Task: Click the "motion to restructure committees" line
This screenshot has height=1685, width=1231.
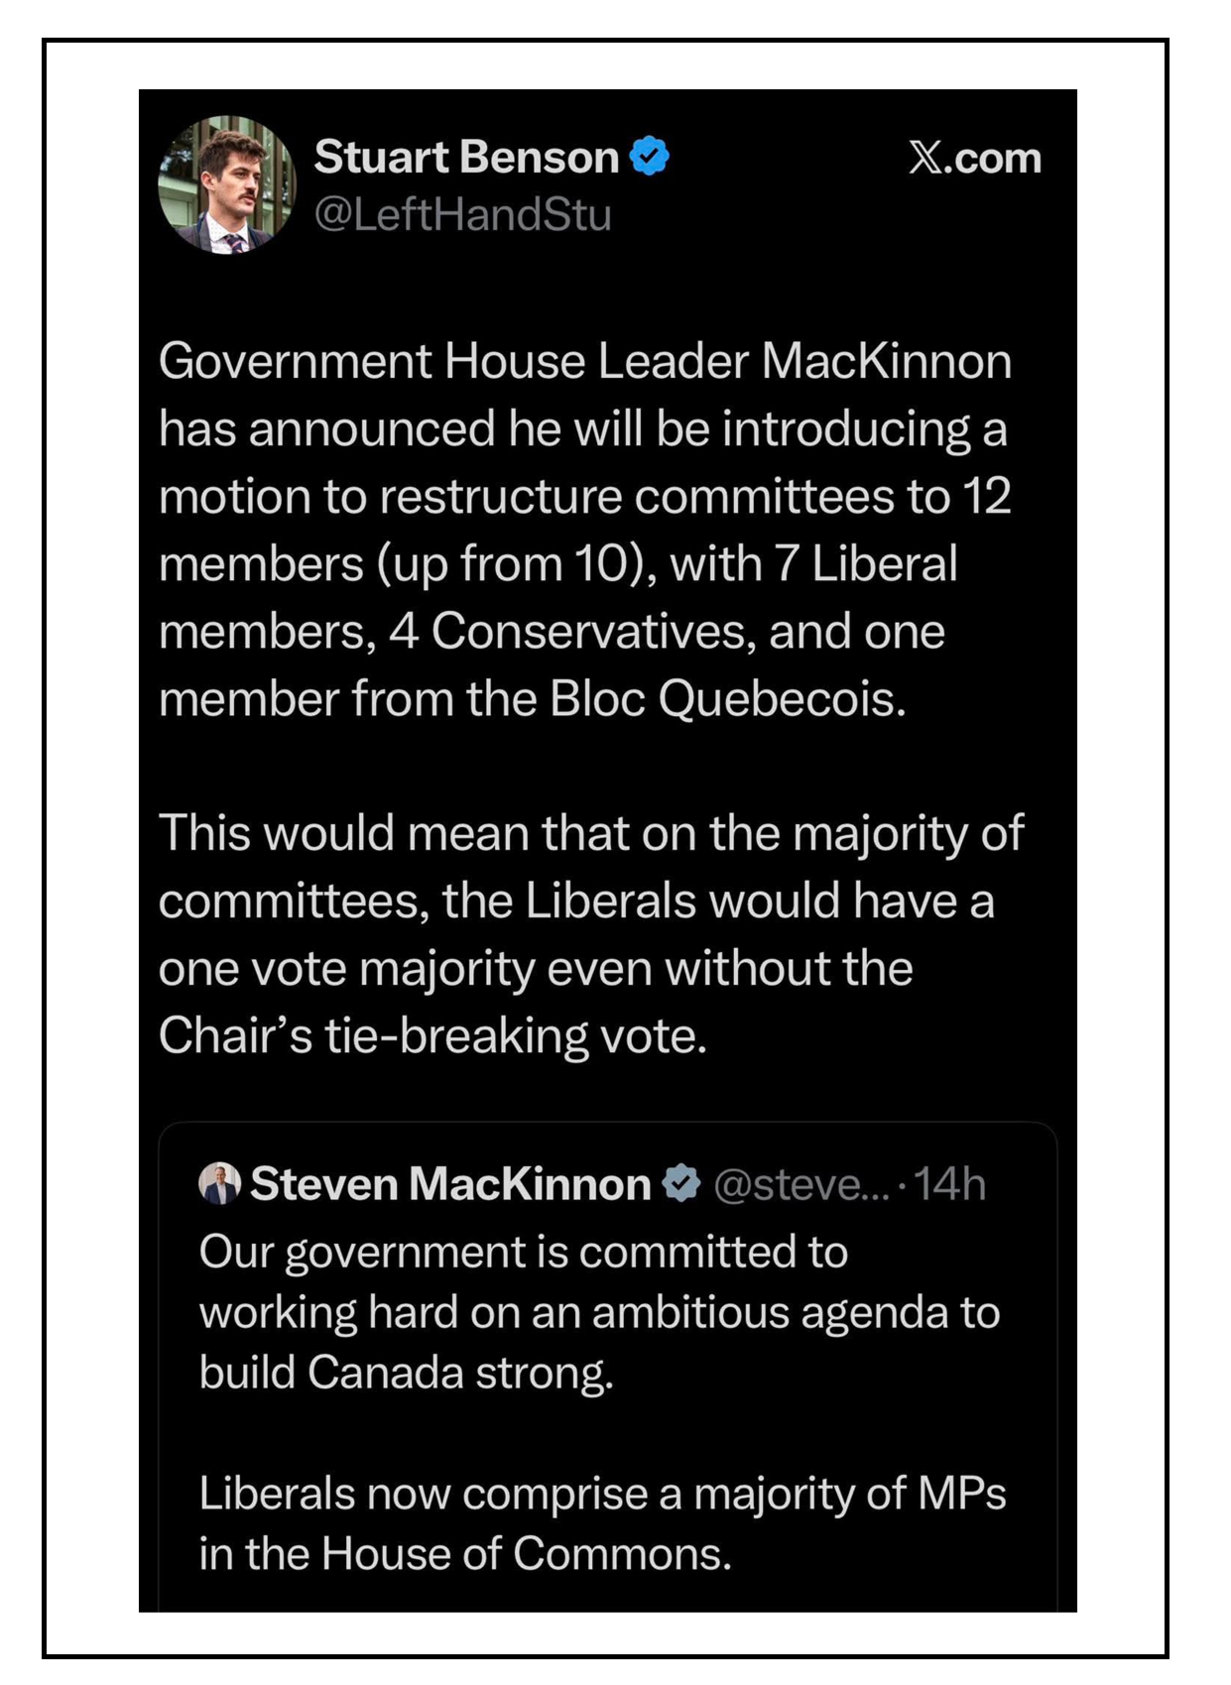Action: pos(584,497)
